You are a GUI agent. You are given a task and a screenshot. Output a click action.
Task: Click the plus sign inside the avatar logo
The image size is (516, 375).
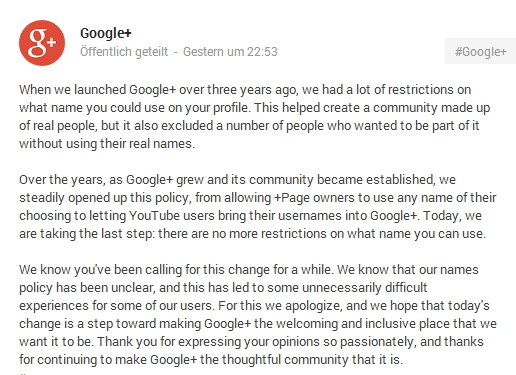coord(51,43)
